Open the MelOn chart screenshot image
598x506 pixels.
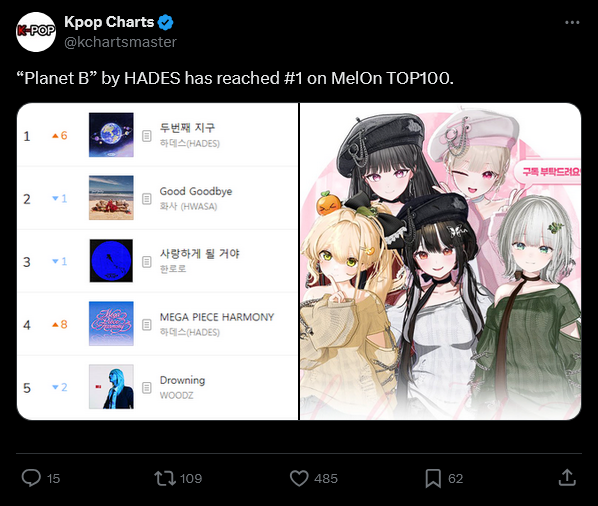(x=158, y=261)
